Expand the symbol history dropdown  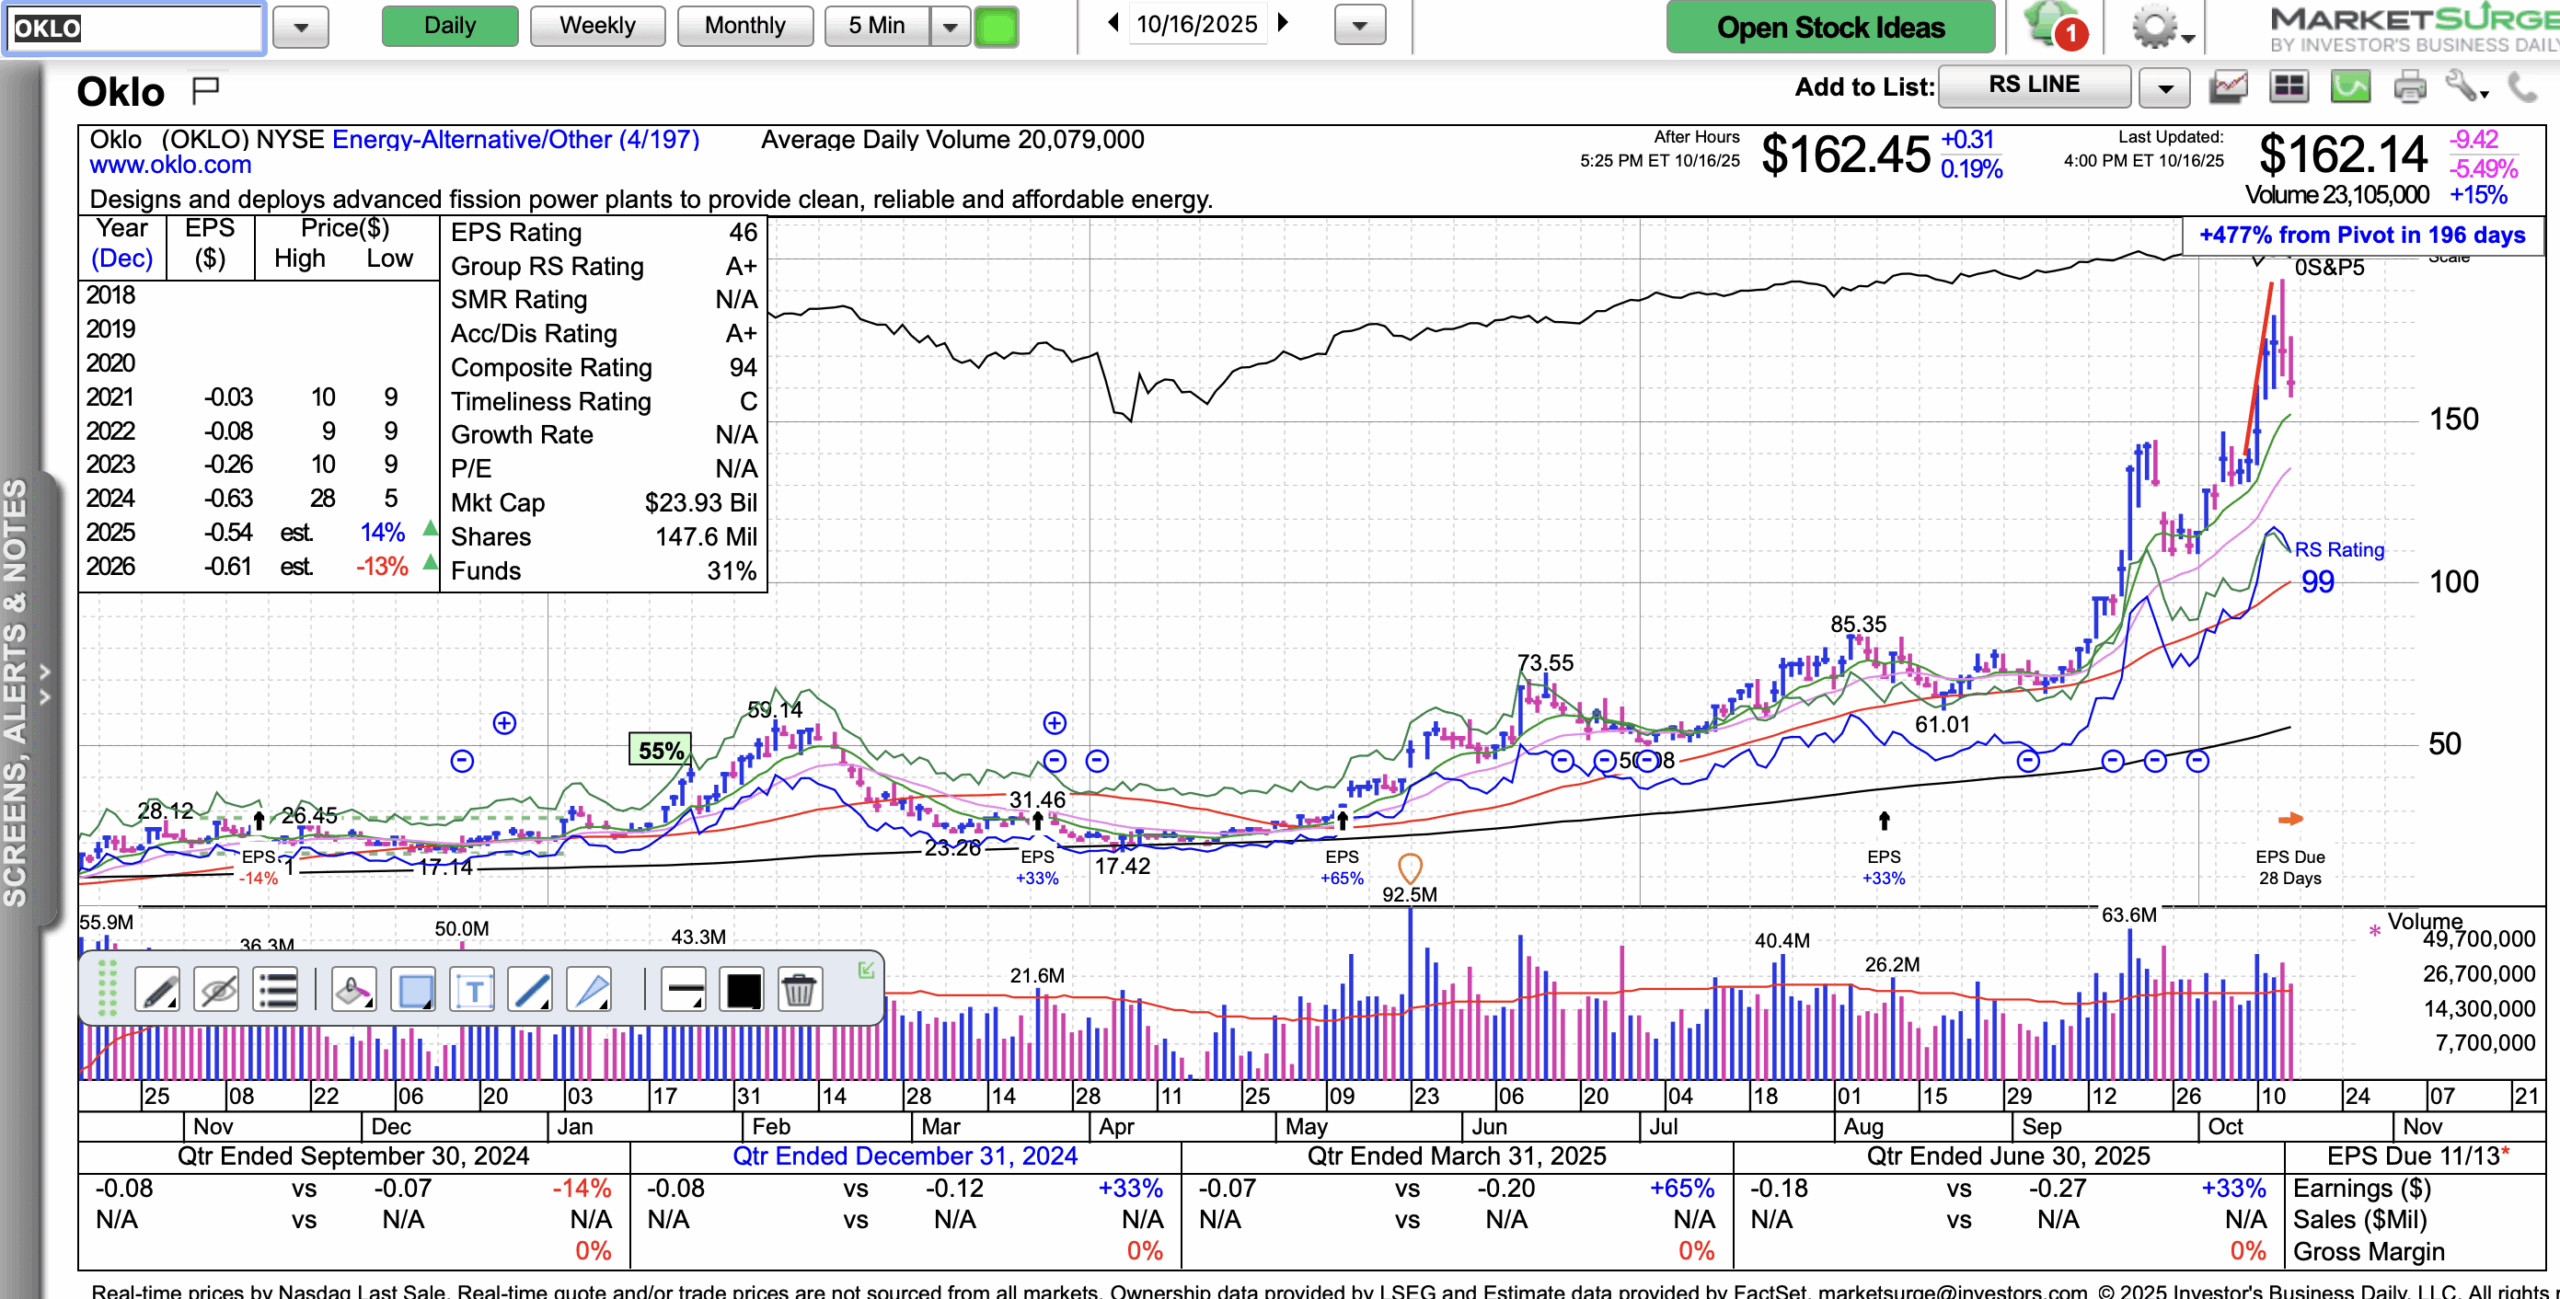pos(301,27)
